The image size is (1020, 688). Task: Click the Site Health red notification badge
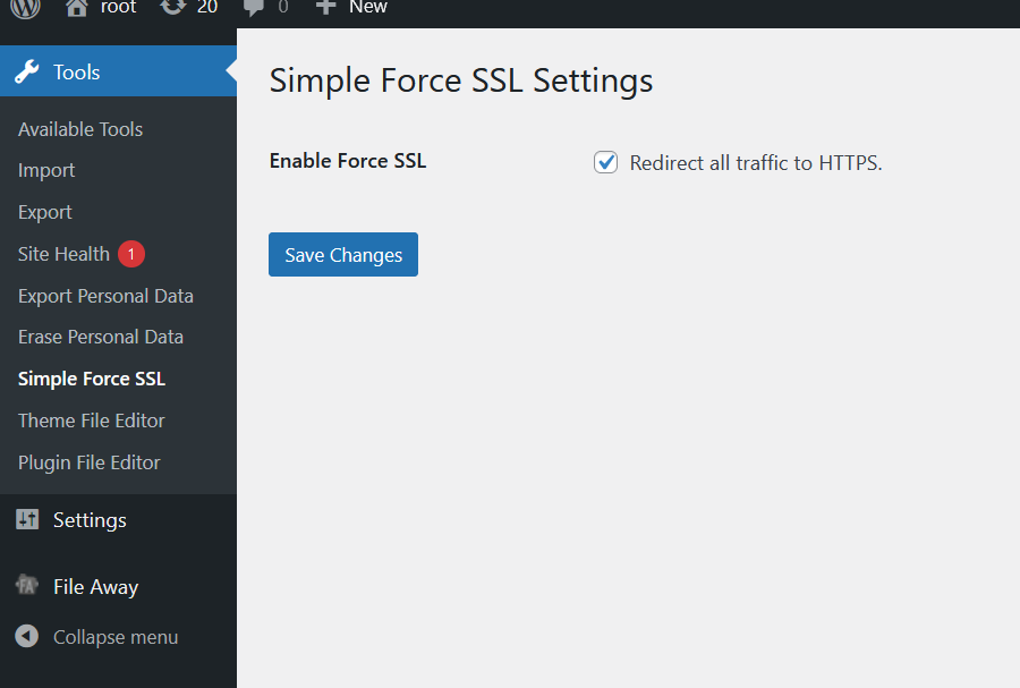point(129,254)
